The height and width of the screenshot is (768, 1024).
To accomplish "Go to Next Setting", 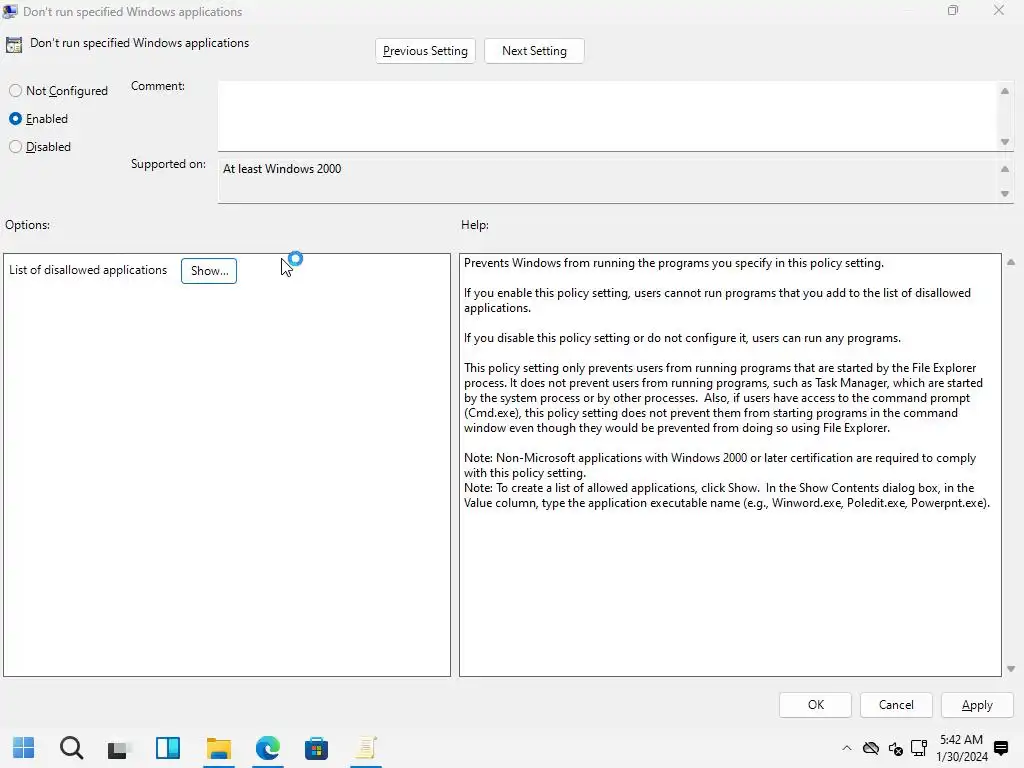I will point(534,51).
